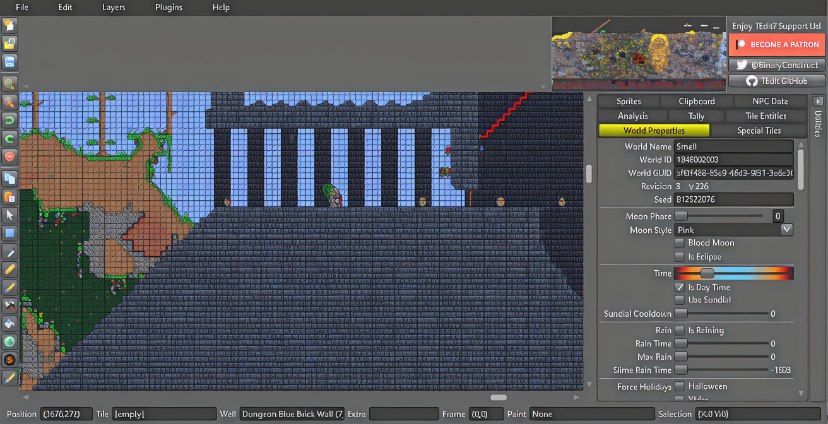Image resolution: width=828 pixels, height=424 pixels.
Task: Toggle the Use Sundial checkbox
Action: coord(680,299)
